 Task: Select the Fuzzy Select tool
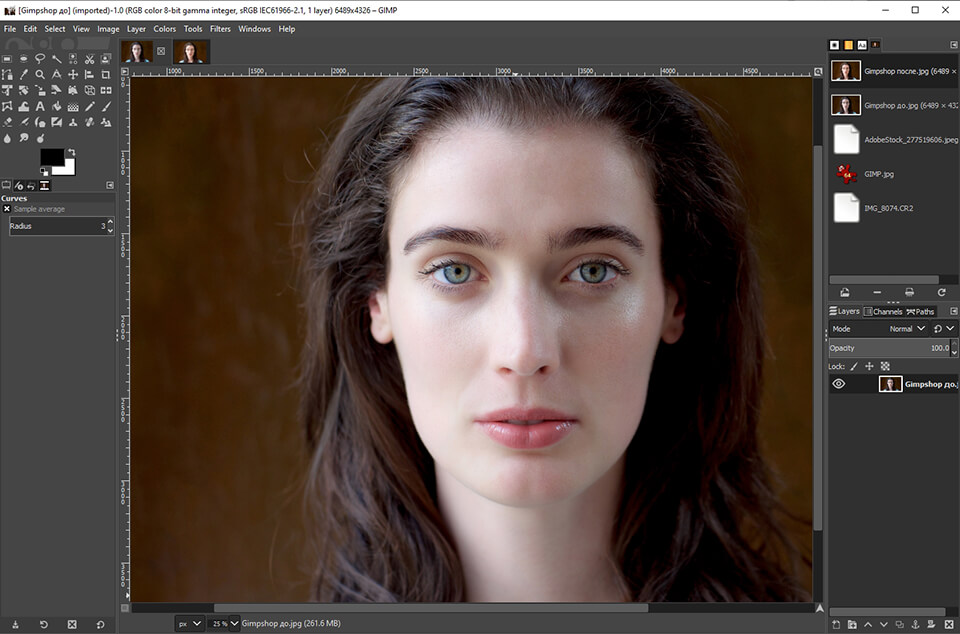point(56,58)
